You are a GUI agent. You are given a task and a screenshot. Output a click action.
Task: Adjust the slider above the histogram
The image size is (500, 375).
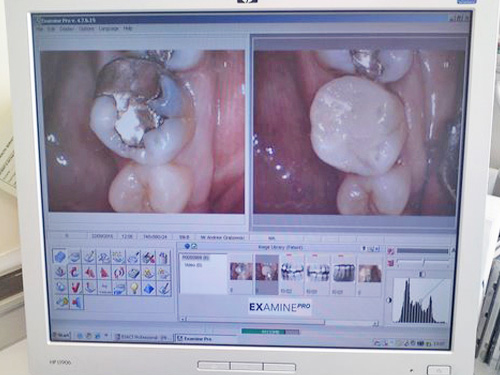424,262
